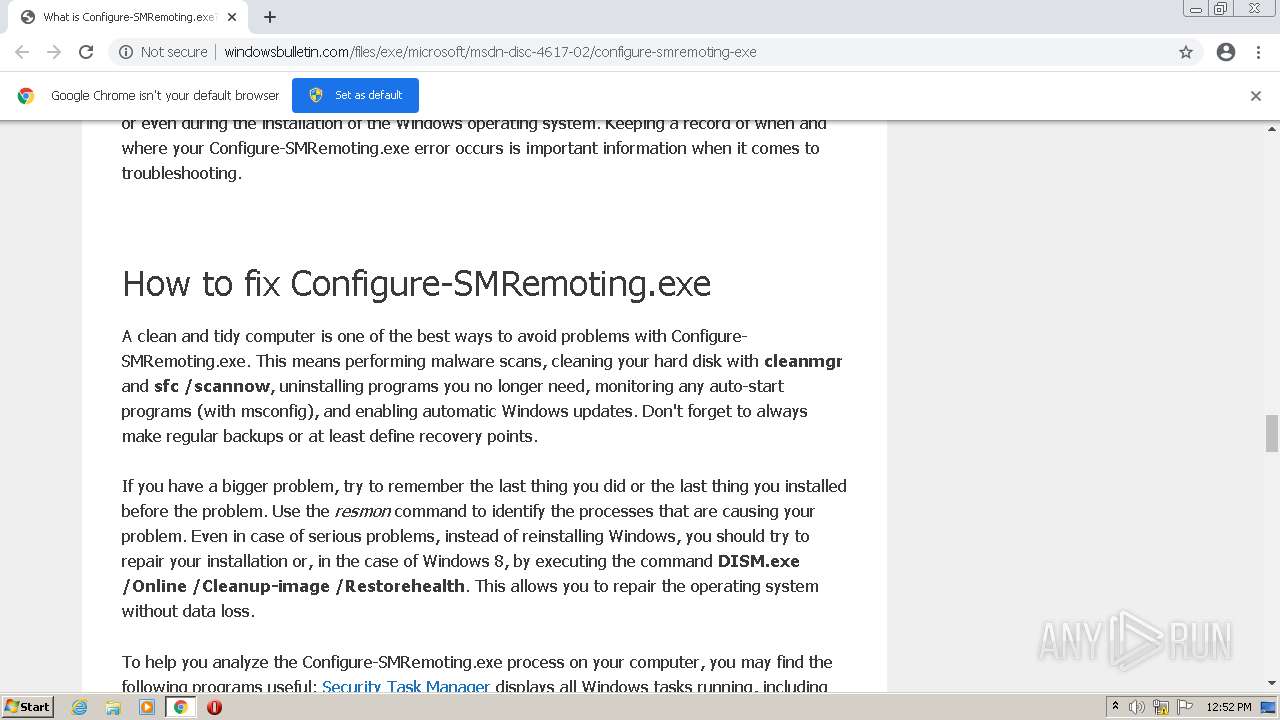The height and width of the screenshot is (720, 1280).
Task: Click the bold text sfc /scannow
Action: (x=212, y=386)
